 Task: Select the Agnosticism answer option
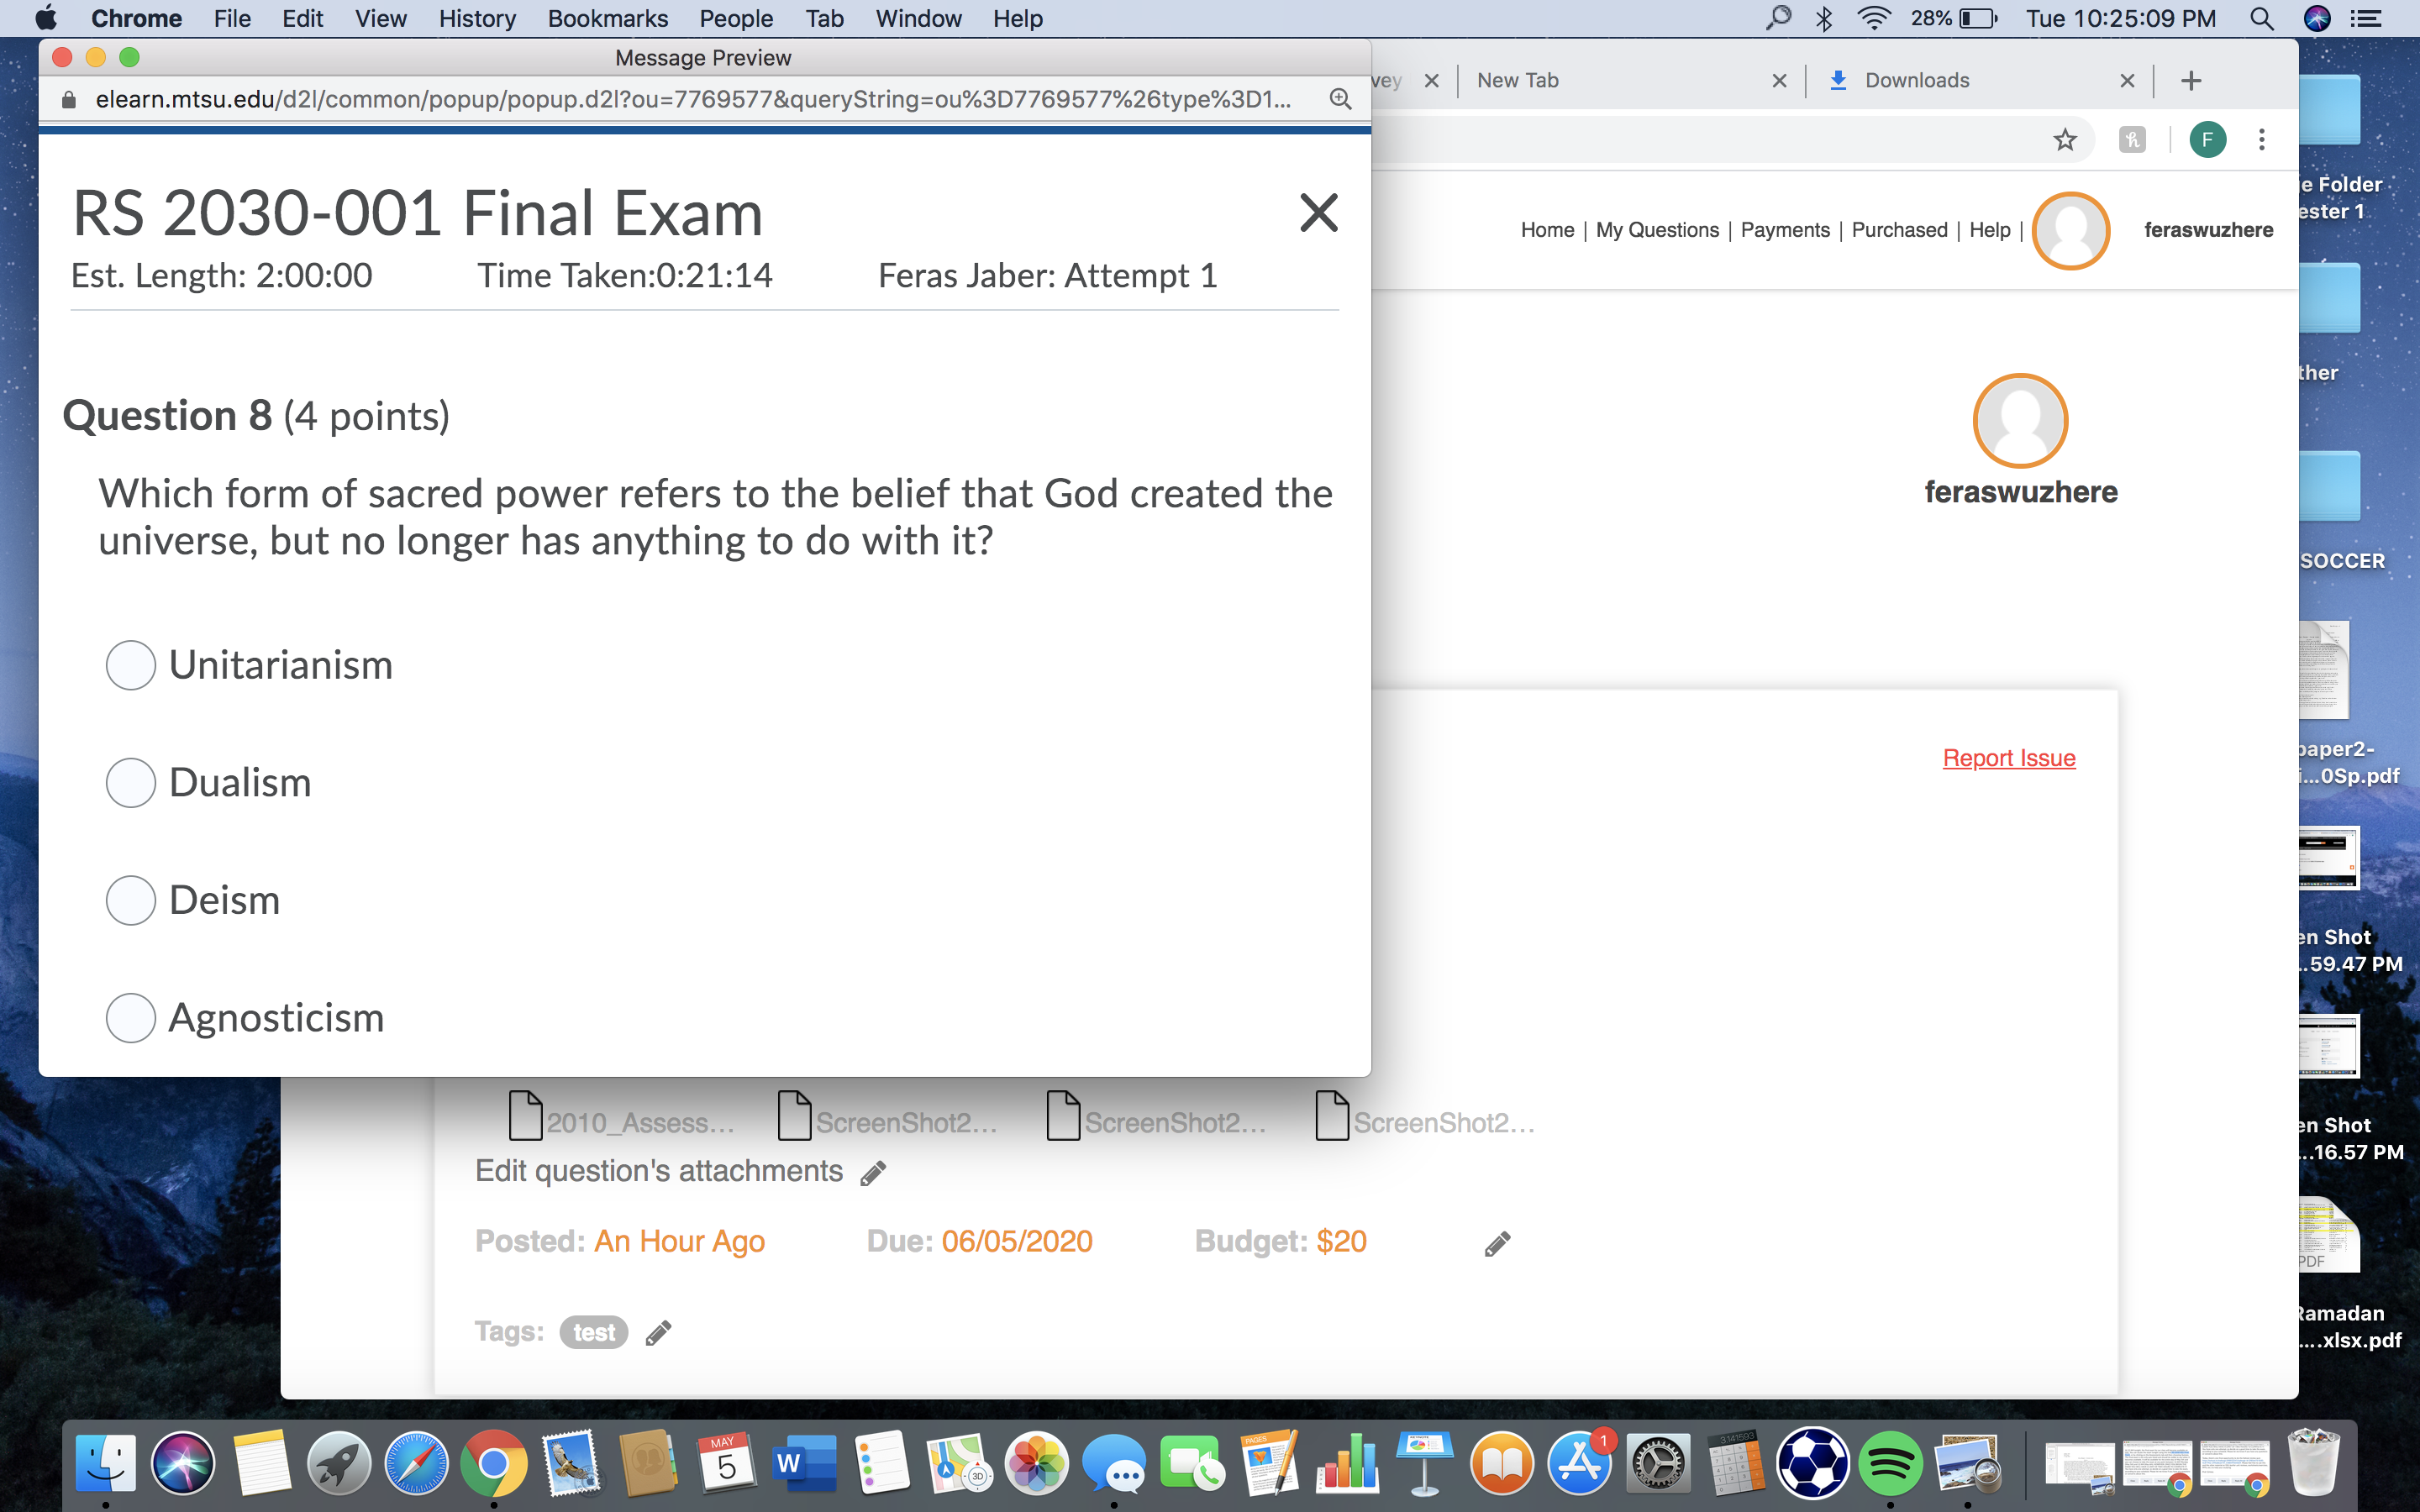coord(130,1018)
